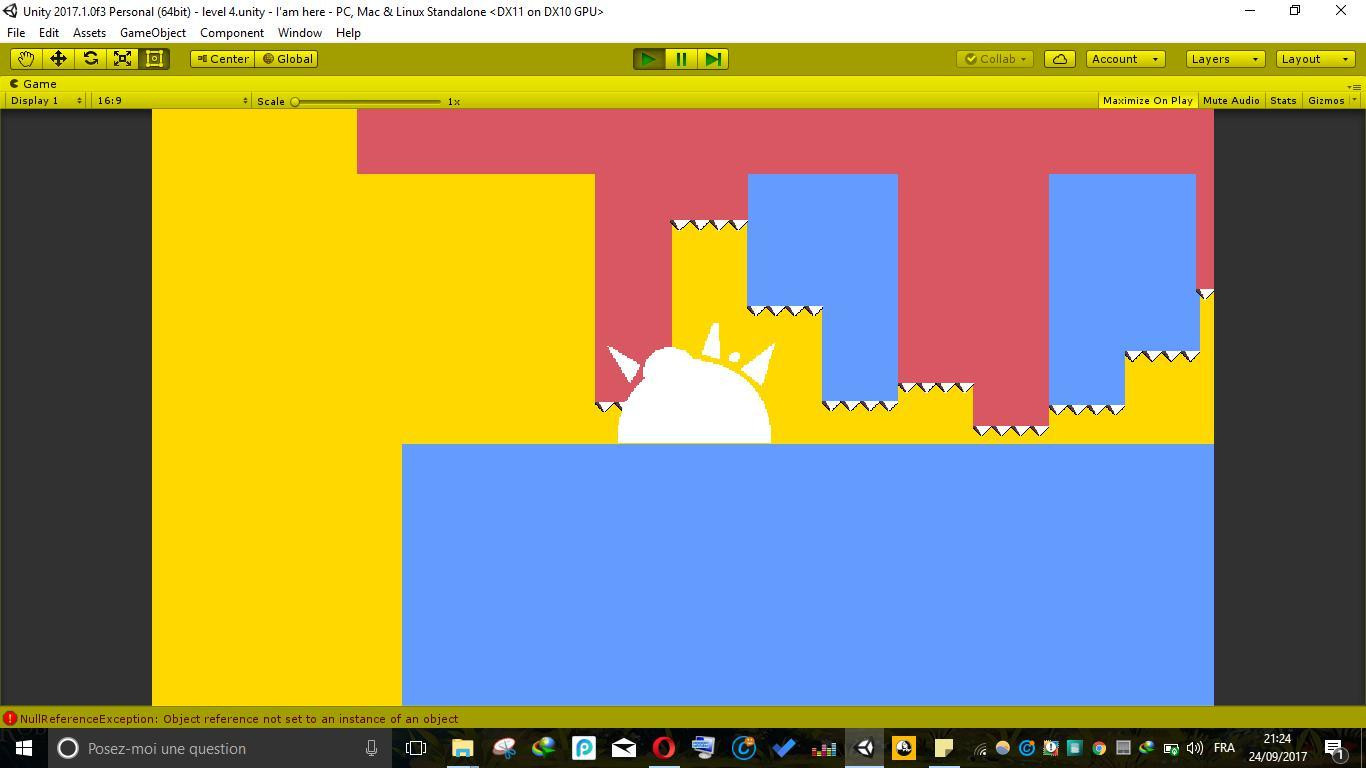Open the 16:9 aspect ratio dropdown
Image resolution: width=1366 pixels, height=768 pixels.
click(x=171, y=101)
